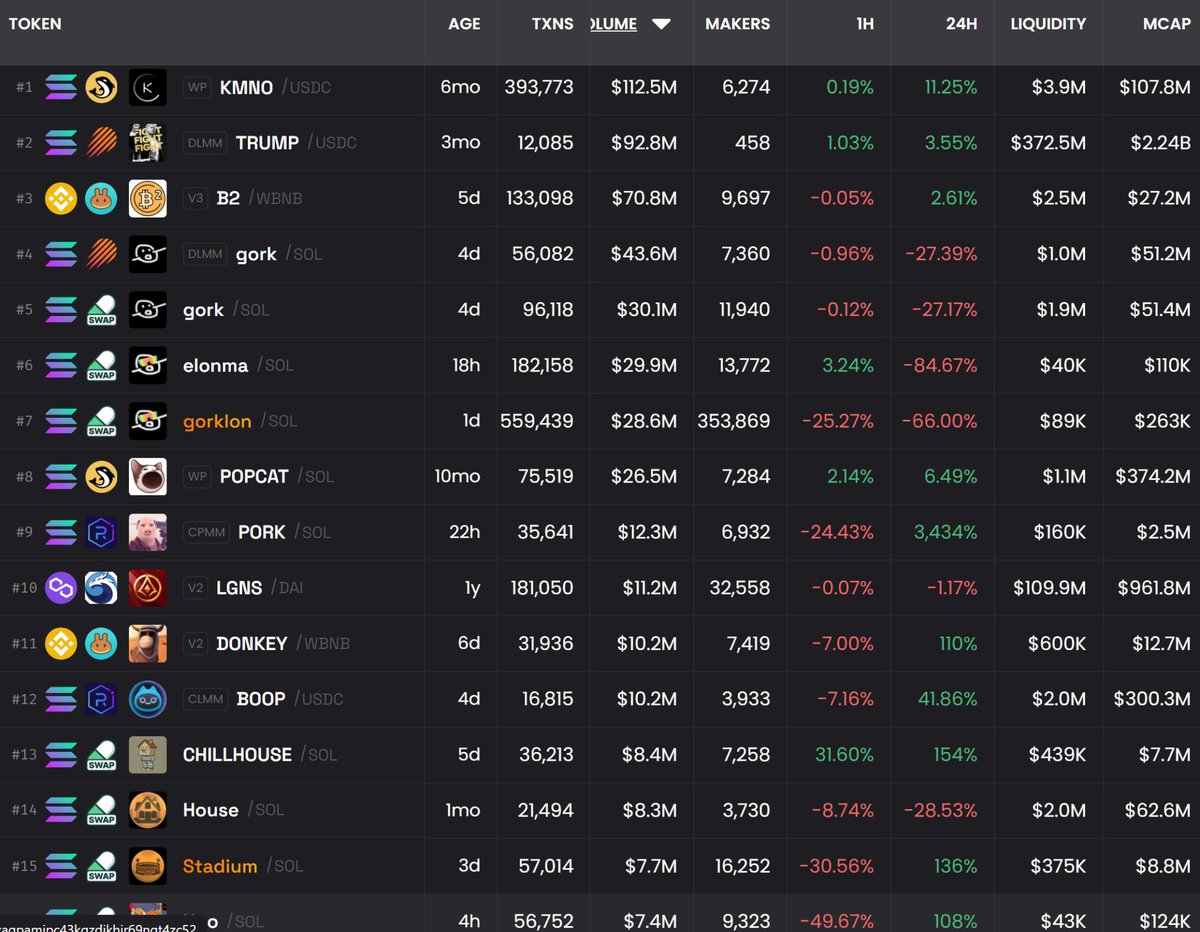The image size is (1200, 932).
Task: Open the B2 /WBNB pair link
Action: [x=259, y=199]
